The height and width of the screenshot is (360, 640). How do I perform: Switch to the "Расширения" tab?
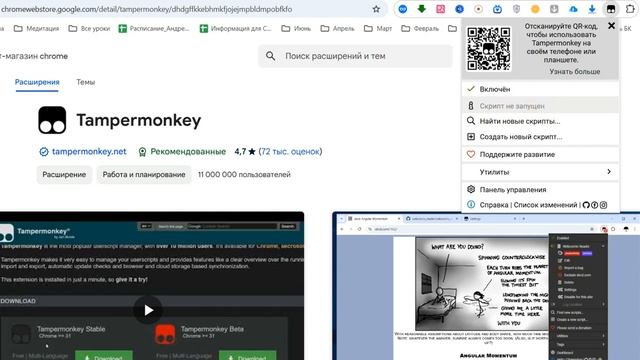37,82
